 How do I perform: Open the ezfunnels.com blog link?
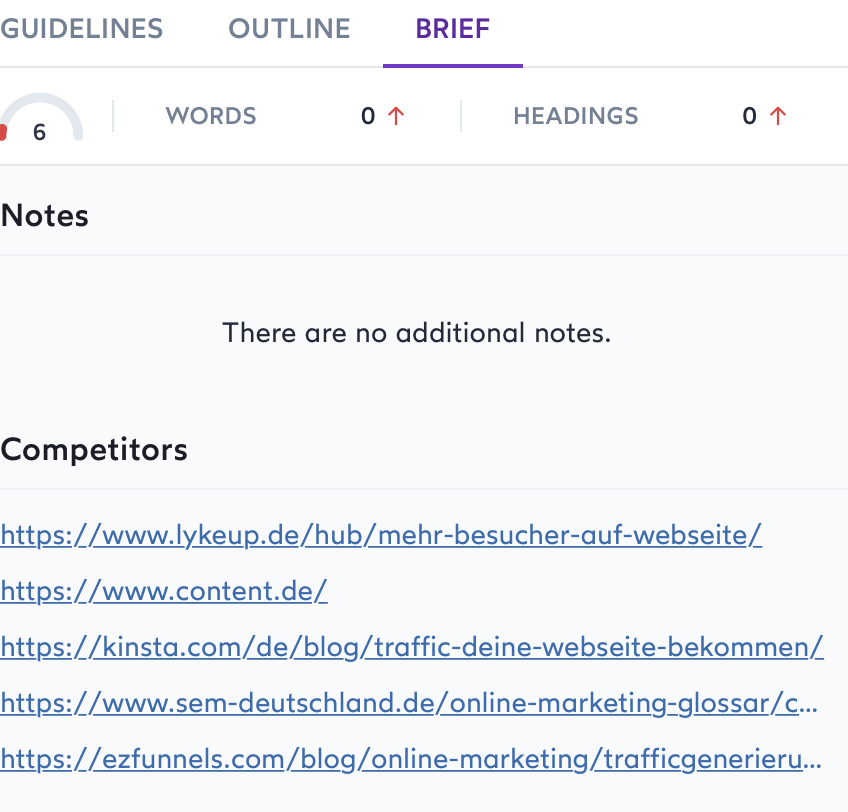pos(412,759)
